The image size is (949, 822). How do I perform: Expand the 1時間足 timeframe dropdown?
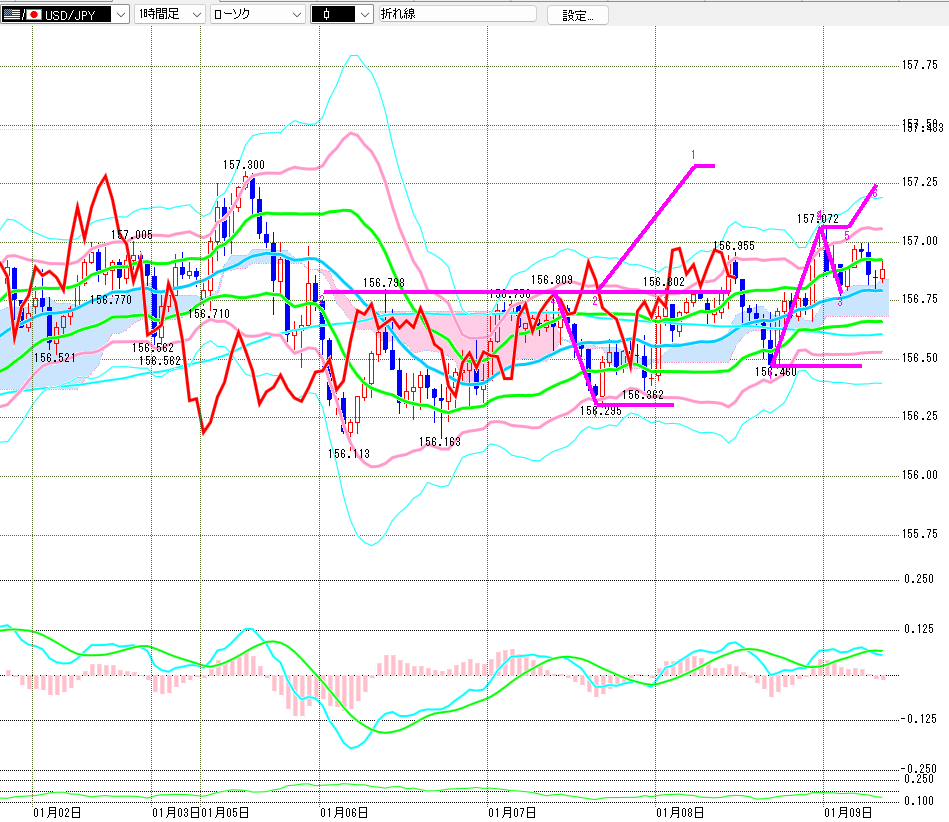(x=195, y=15)
